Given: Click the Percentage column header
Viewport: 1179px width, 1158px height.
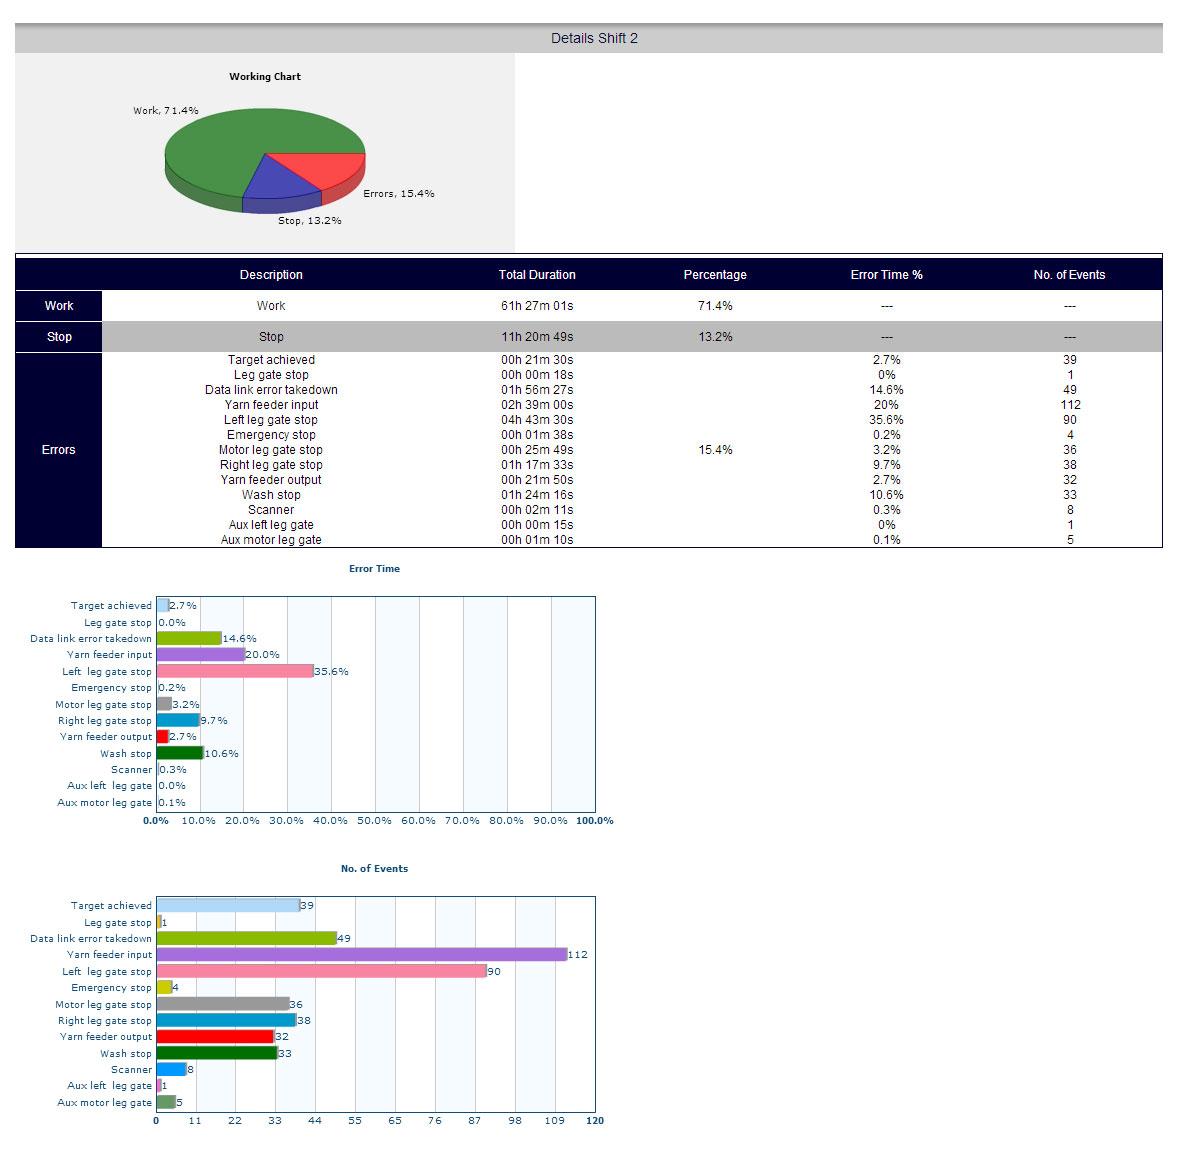Looking at the screenshot, I should (x=715, y=275).
